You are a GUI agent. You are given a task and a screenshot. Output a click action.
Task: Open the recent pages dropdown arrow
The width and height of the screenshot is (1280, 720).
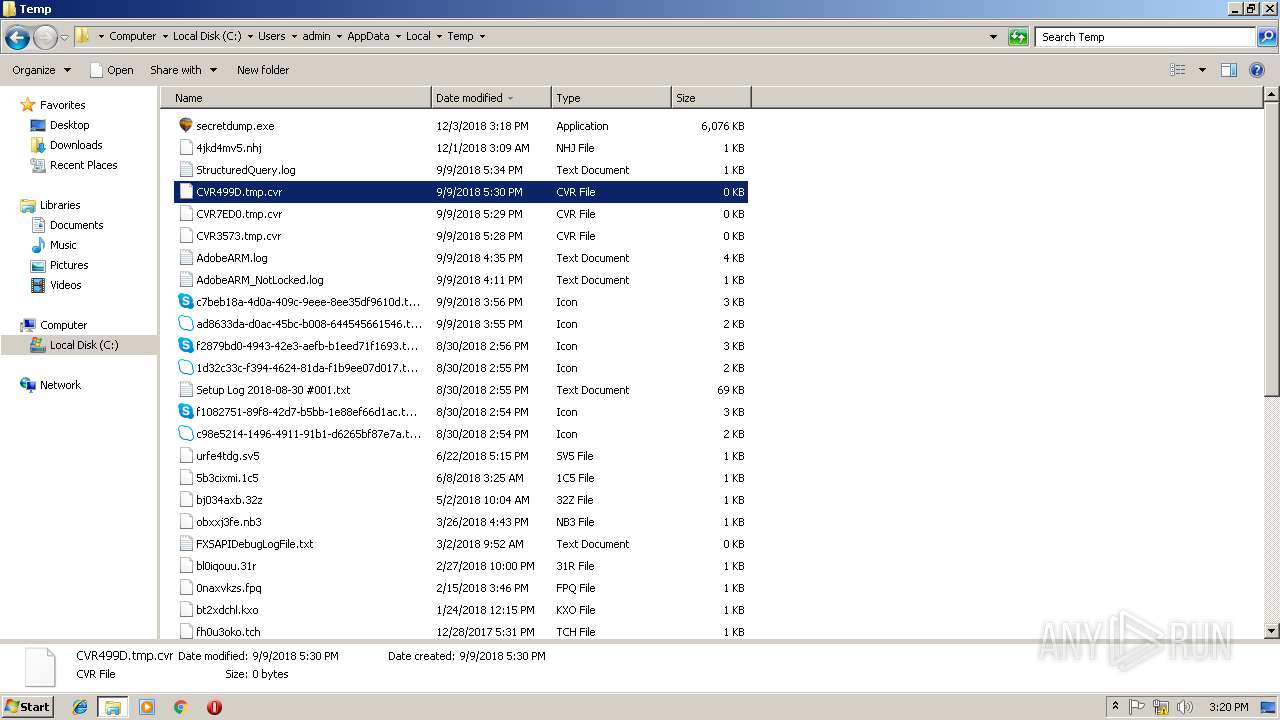(64, 38)
